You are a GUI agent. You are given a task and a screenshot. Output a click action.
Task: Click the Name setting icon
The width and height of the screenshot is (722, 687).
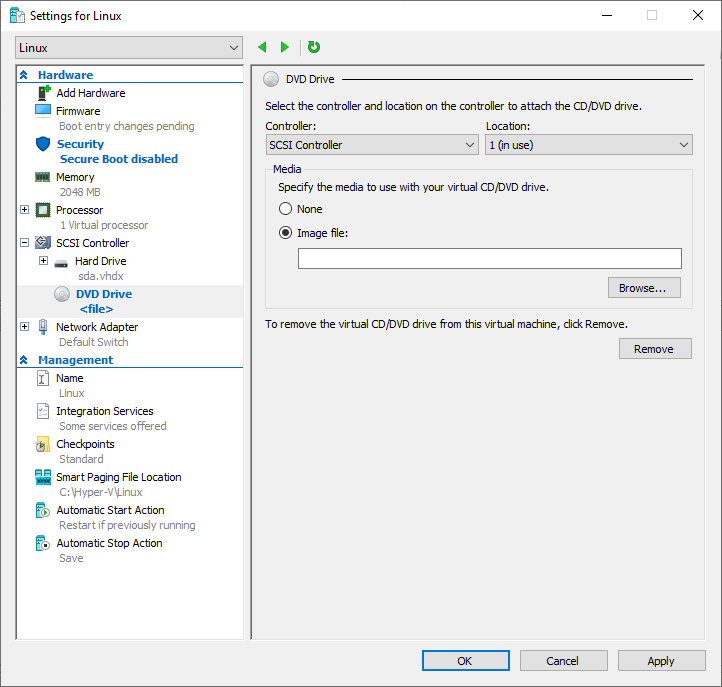43,378
